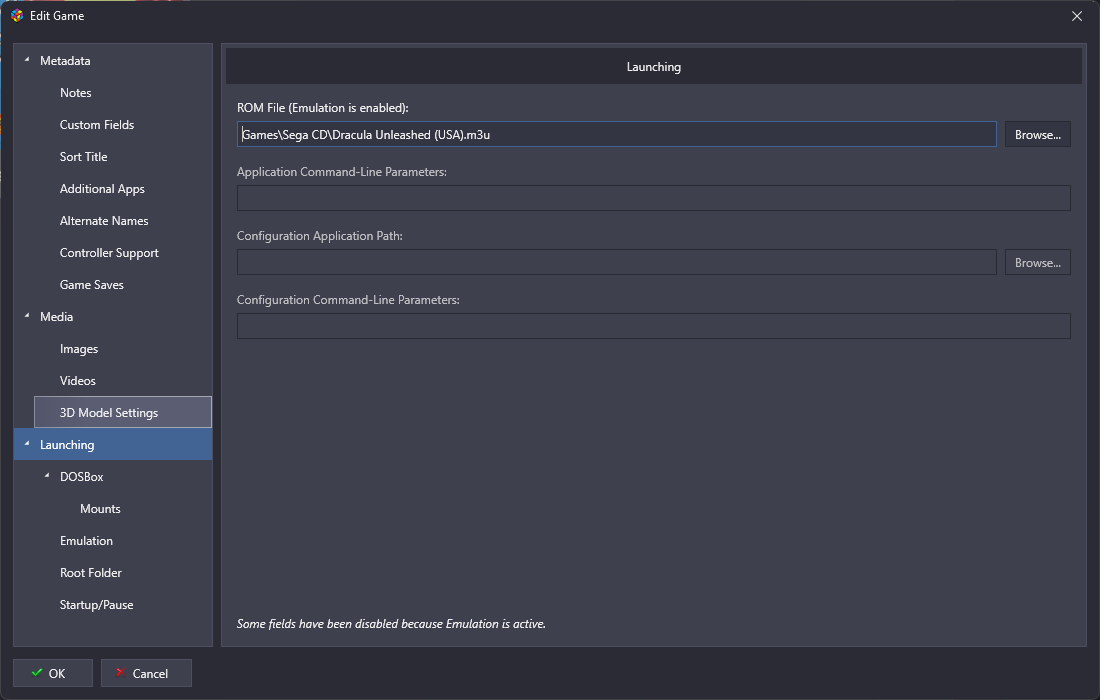Open 3D Model Settings

tap(123, 412)
